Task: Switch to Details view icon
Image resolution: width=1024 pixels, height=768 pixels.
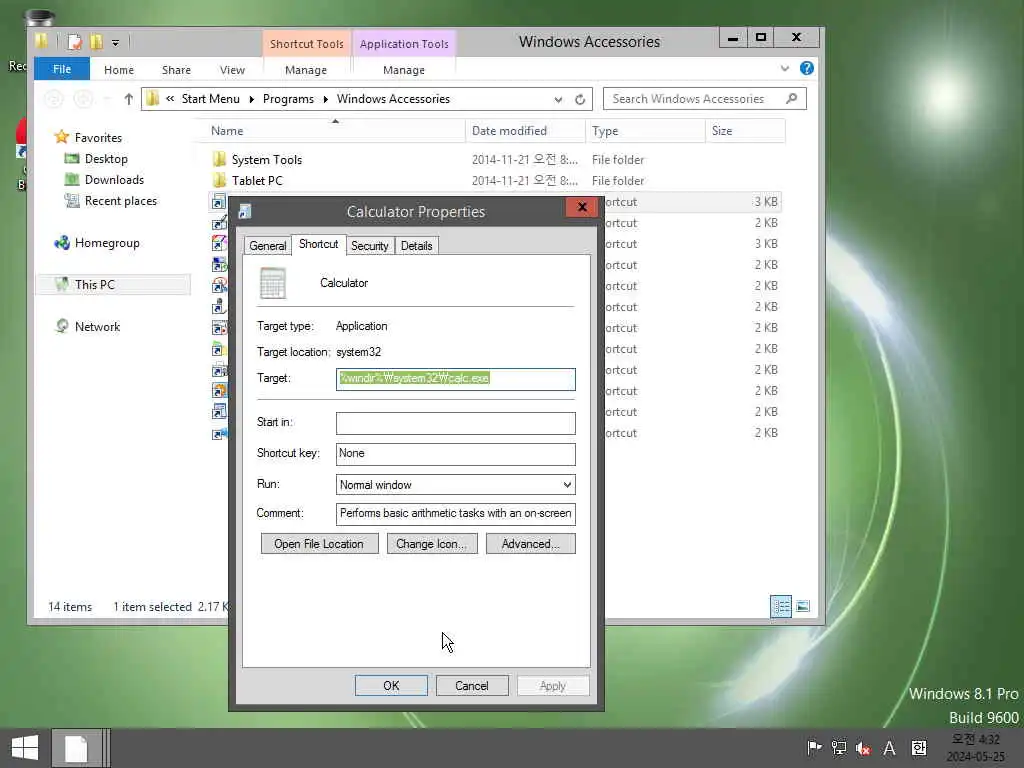Action: click(780, 607)
